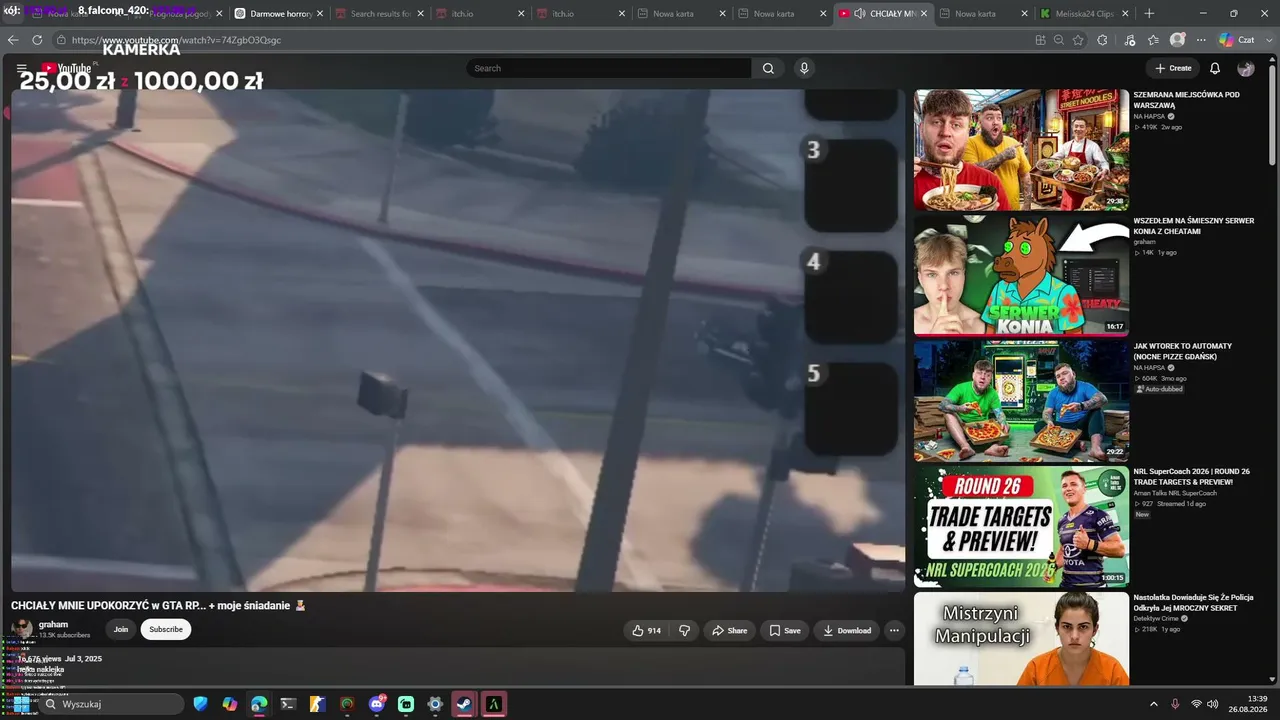Click the Windows Wyszukaj search box
The width and height of the screenshot is (1280, 720).
click(x=112, y=704)
